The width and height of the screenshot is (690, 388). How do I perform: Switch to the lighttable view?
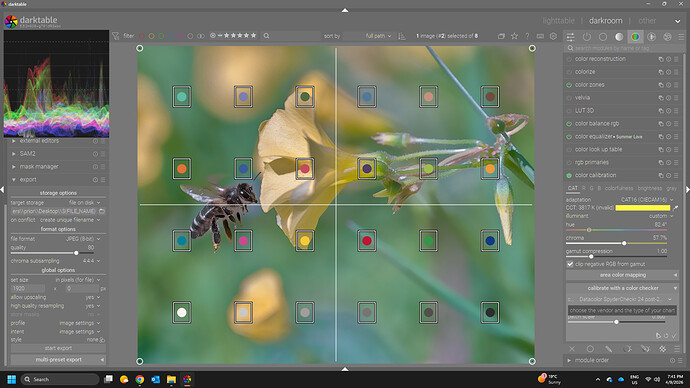(558, 21)
